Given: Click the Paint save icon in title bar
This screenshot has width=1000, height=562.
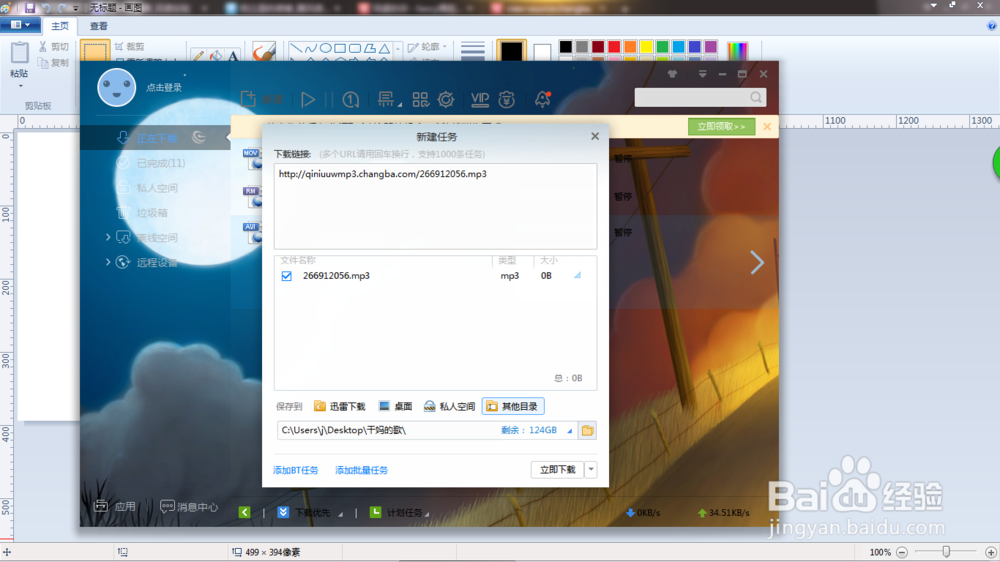Looking at the screenshot, I should pyautogui.click(x=29, y=8).
